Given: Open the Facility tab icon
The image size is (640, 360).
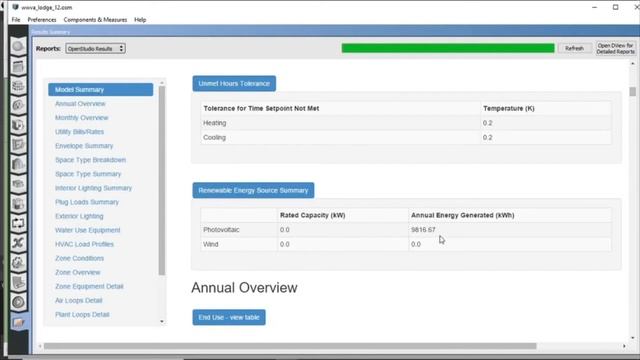Looking at the screenshot, I should (x=18, y=164).
